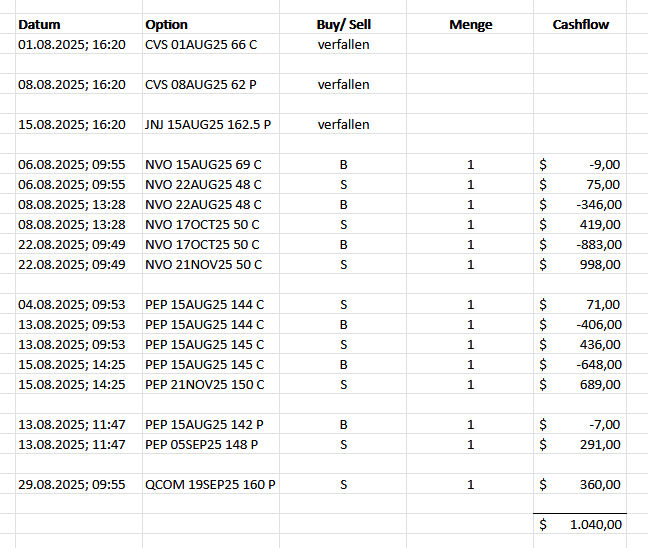This screenshot has width=648, height=548.
Task: Click the PEP 05SEP25 148 P cell
Action: tap(202, 444)
